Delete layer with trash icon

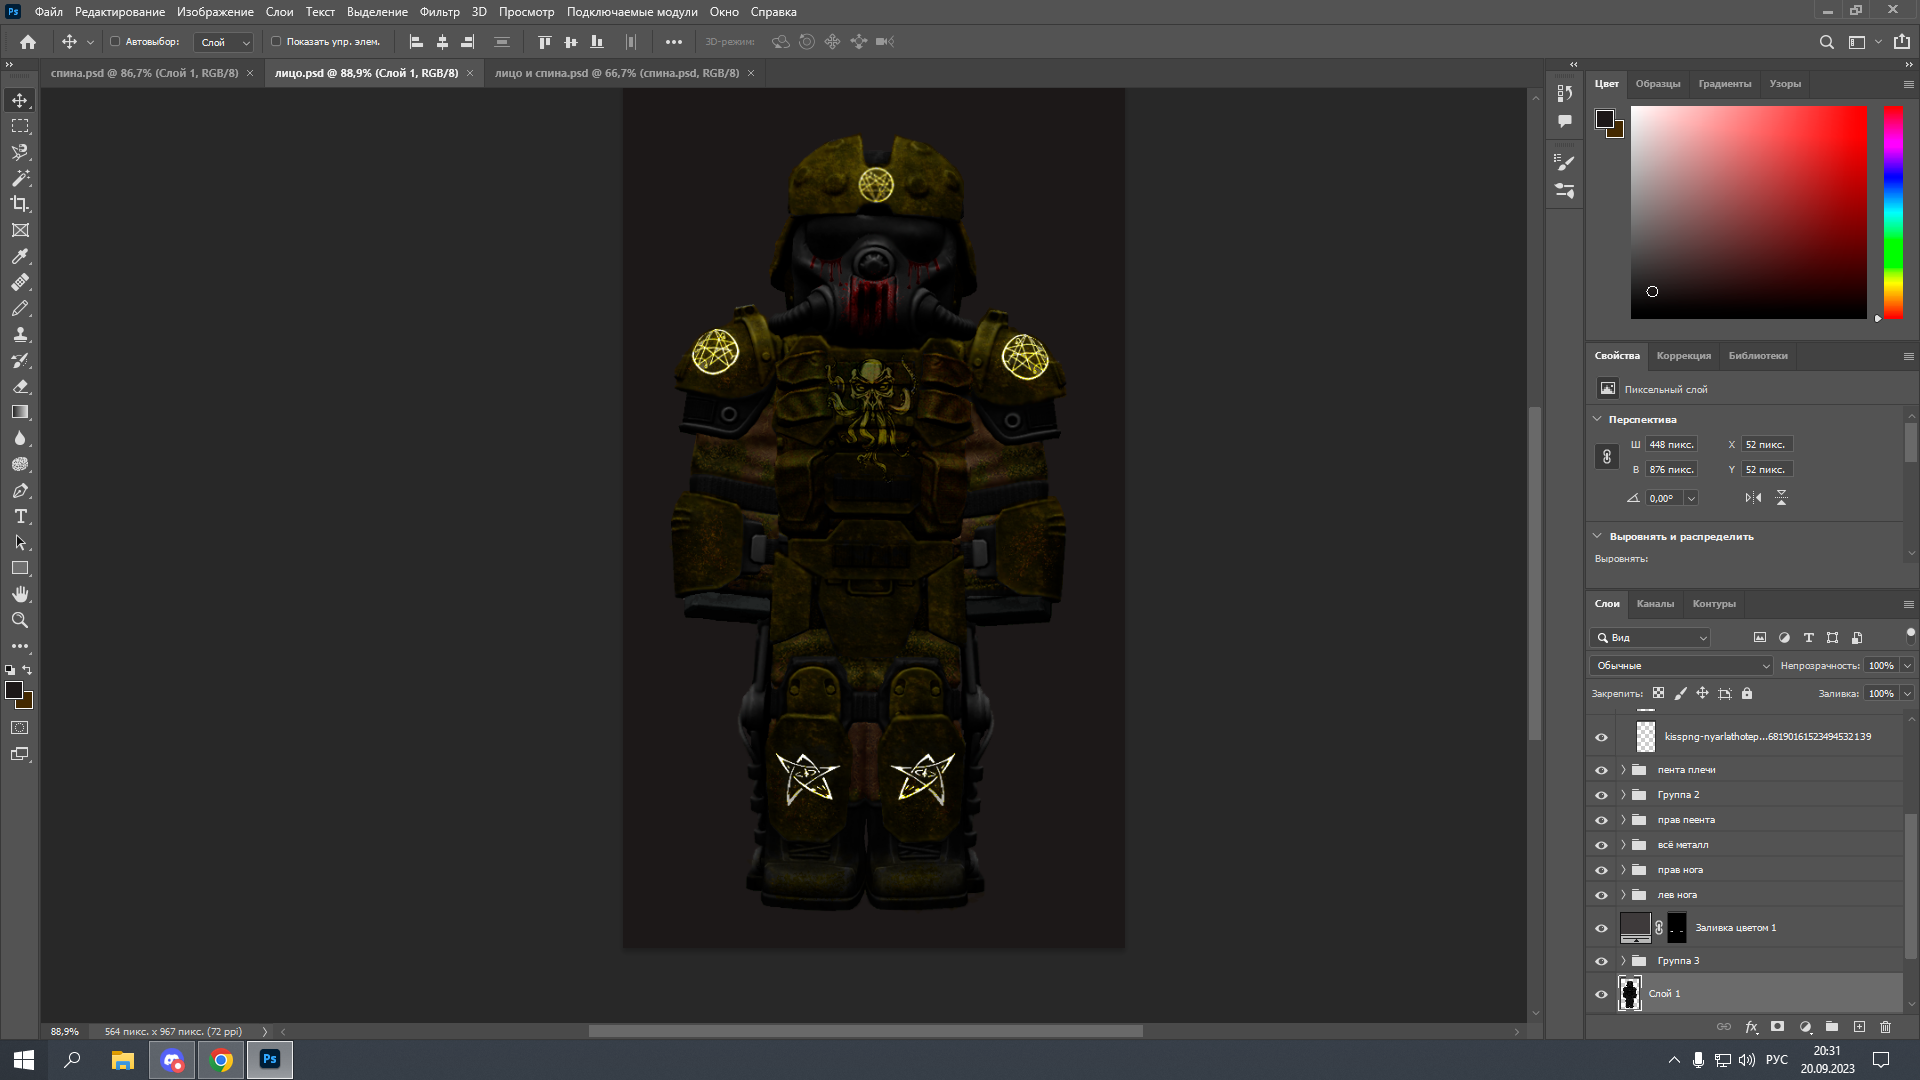click(1885, 1027)
